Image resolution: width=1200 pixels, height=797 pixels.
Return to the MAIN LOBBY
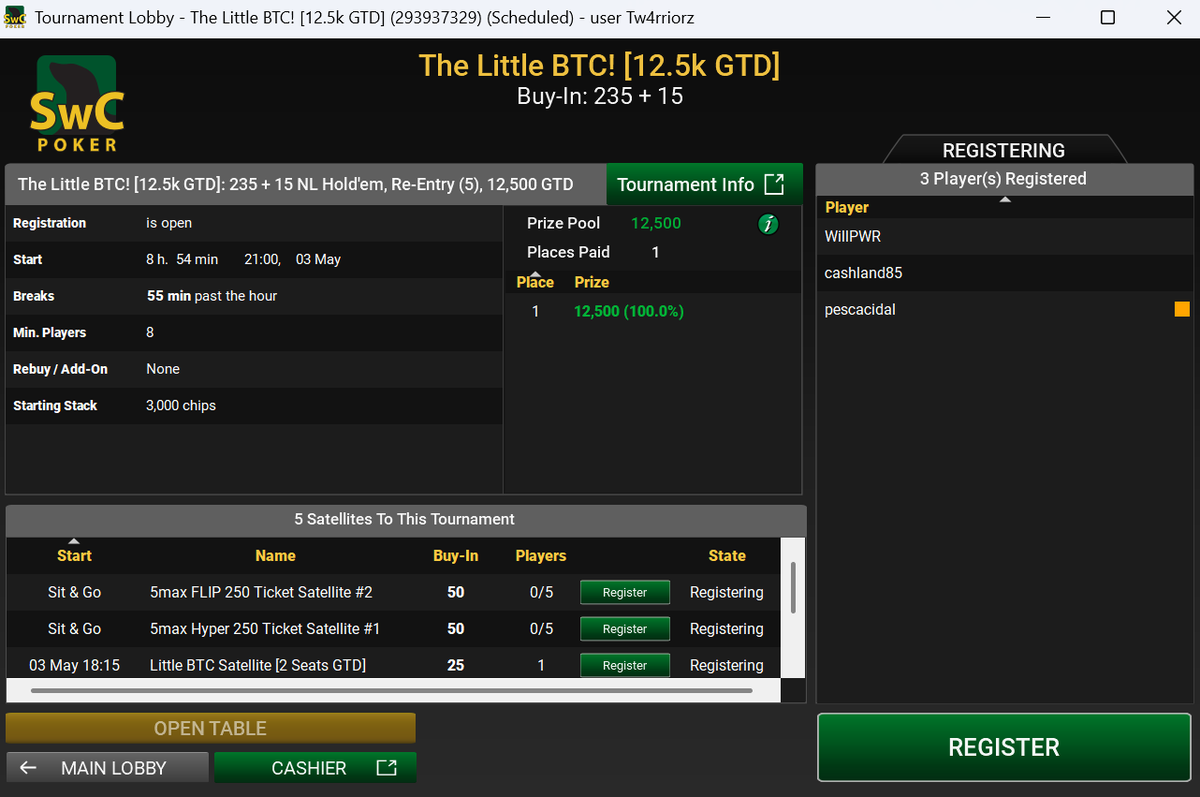tap(107, 768)
